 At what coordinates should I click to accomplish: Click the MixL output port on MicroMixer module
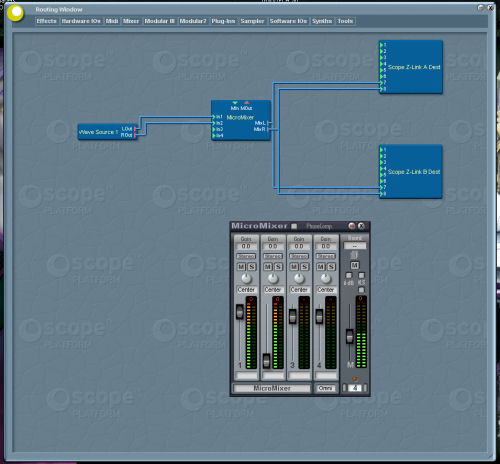268,123
